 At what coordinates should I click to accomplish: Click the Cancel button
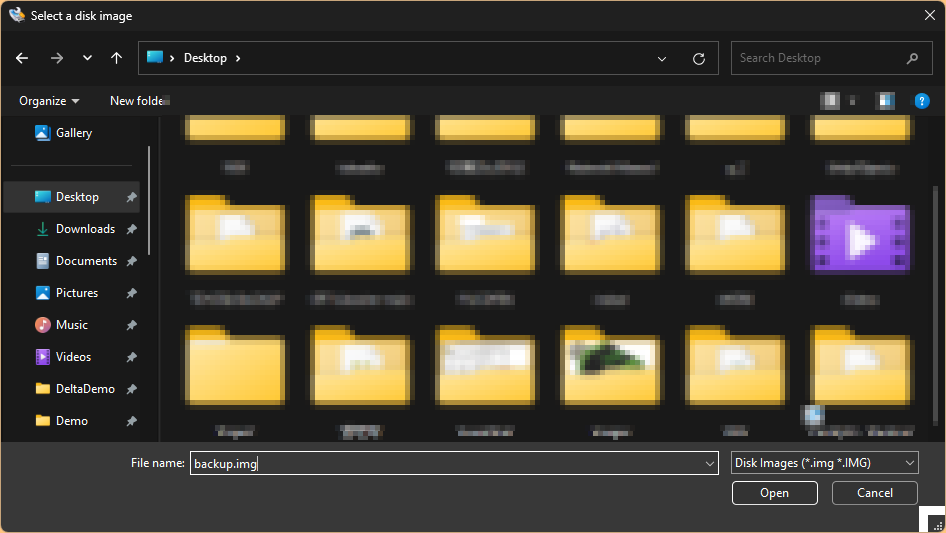[x=875, y=493]
